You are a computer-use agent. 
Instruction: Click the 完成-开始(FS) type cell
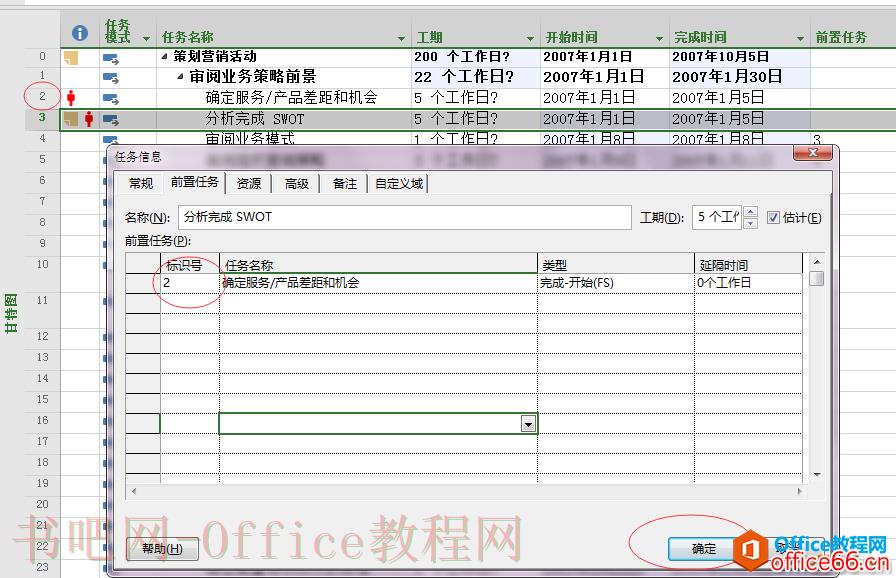[616, 283]
